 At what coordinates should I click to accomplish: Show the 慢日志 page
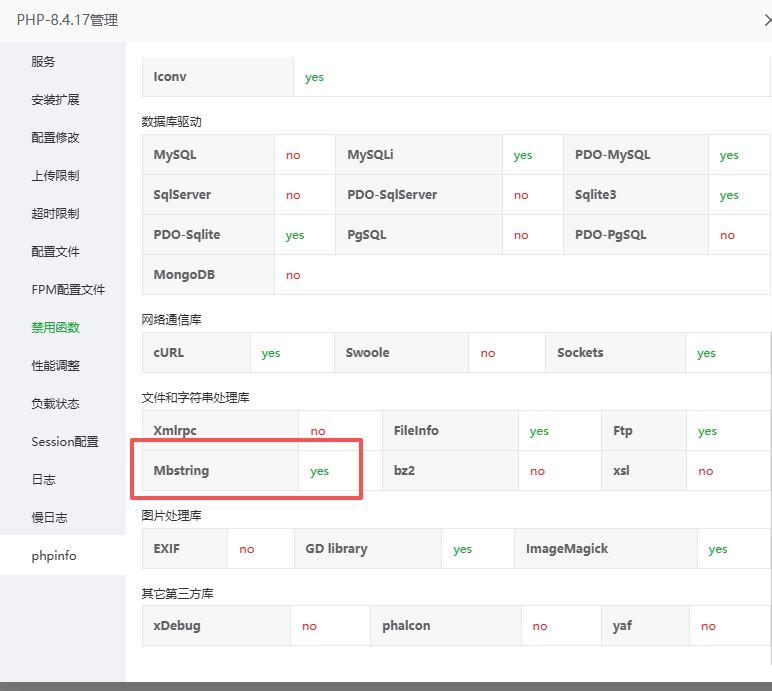[49, 518]
